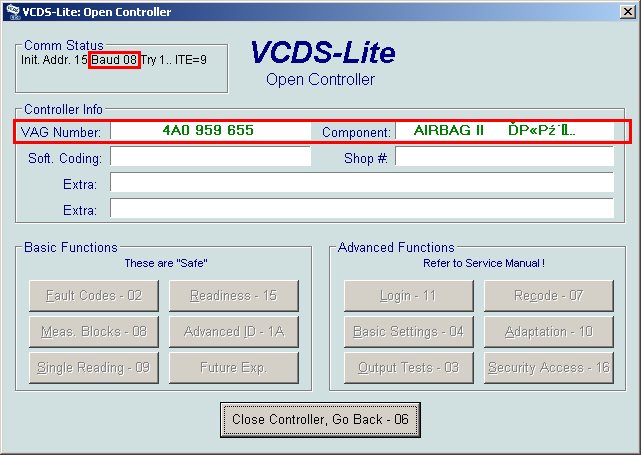Click the second Extra field
This screenshot has height=455, width=641.
click(x=362, y=208)
